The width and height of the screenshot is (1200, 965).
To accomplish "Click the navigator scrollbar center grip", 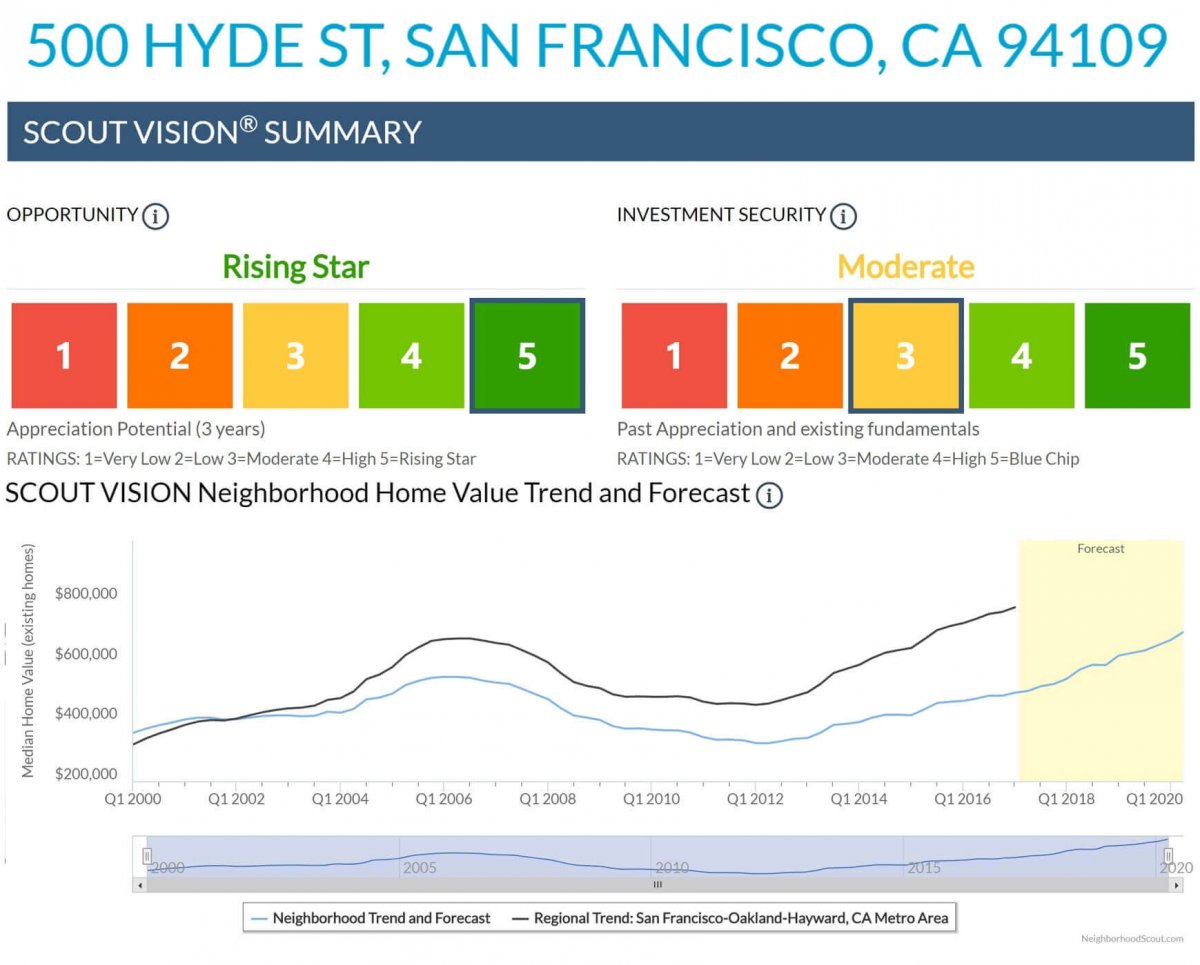I will (658, 885).
